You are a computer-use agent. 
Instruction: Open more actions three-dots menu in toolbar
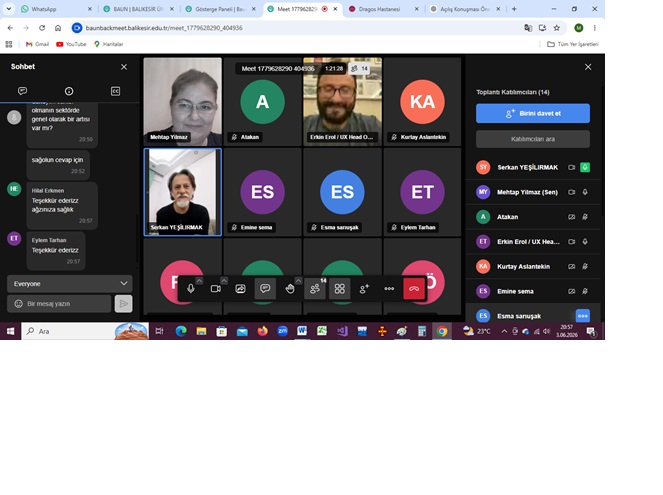pyautogui.click(x=389, y=289)
